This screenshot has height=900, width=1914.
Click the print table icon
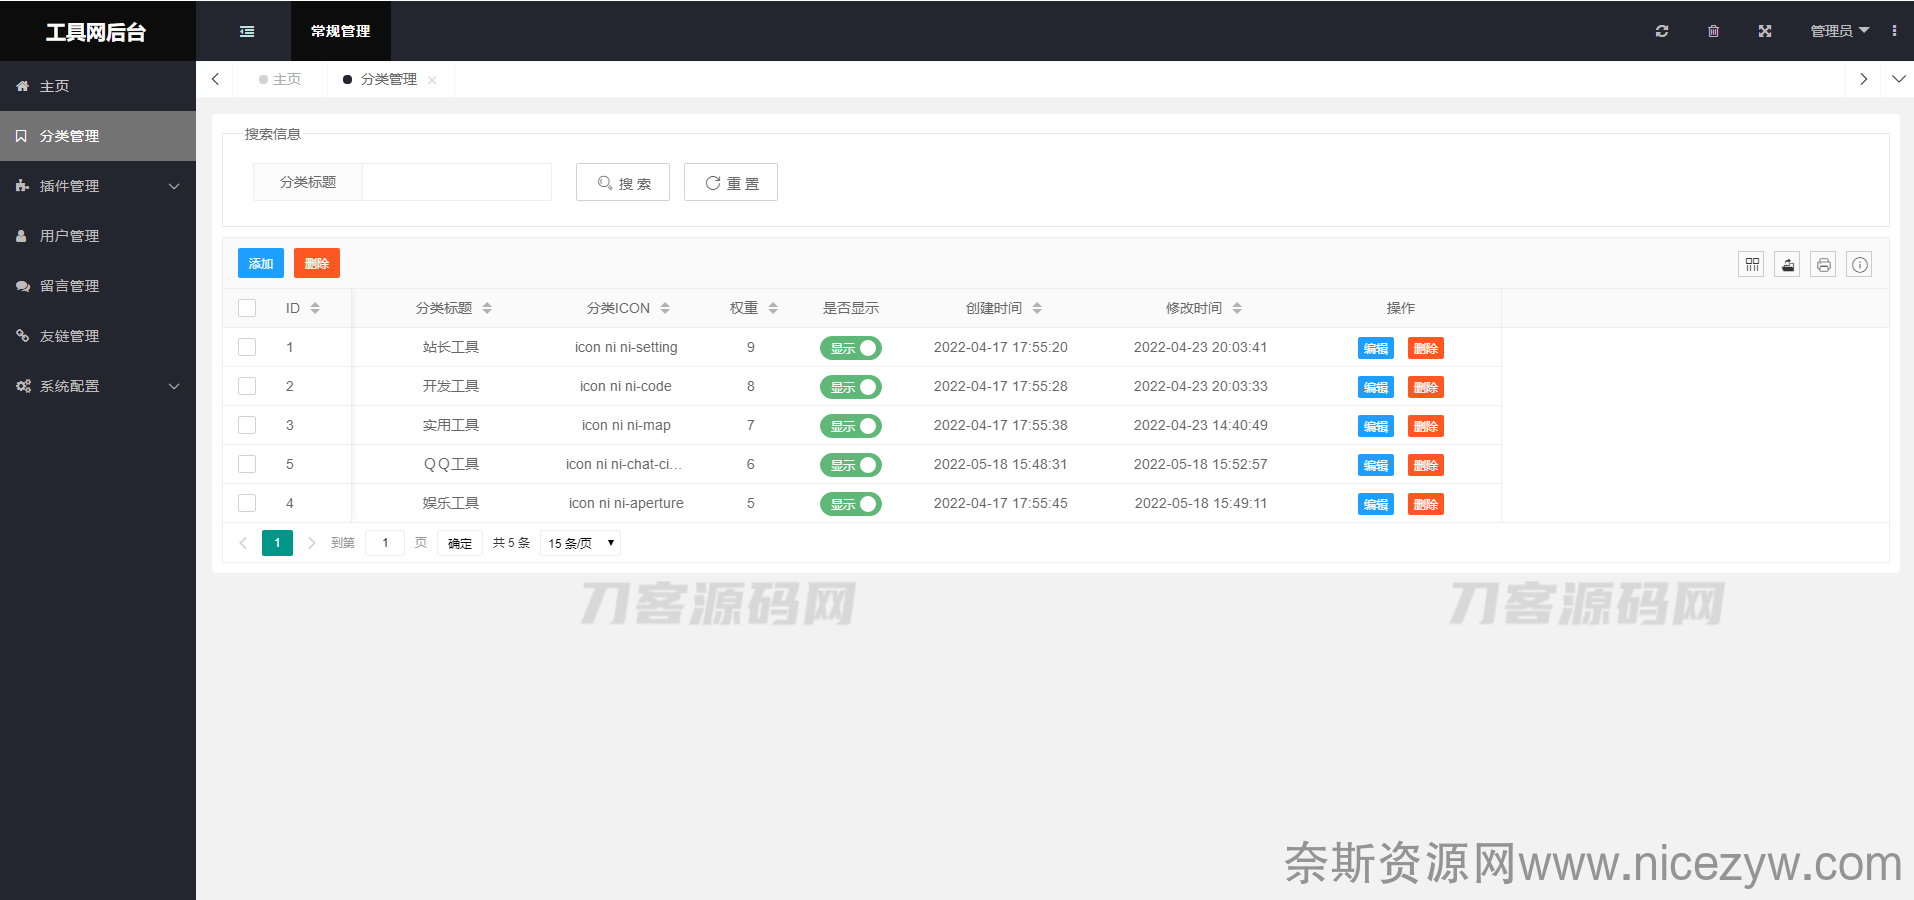tap(1823, 264)
